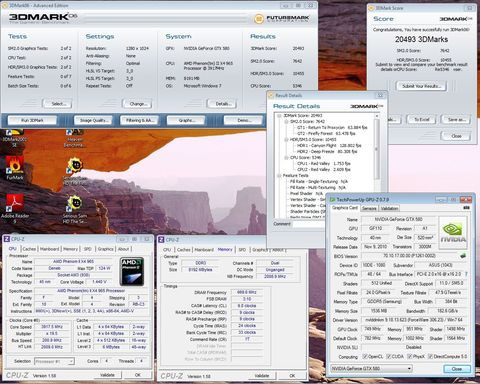The image size is (480, 384).
Task: Switch to the Validation tab in GPU-Z
Action: (x=389, y=208)
